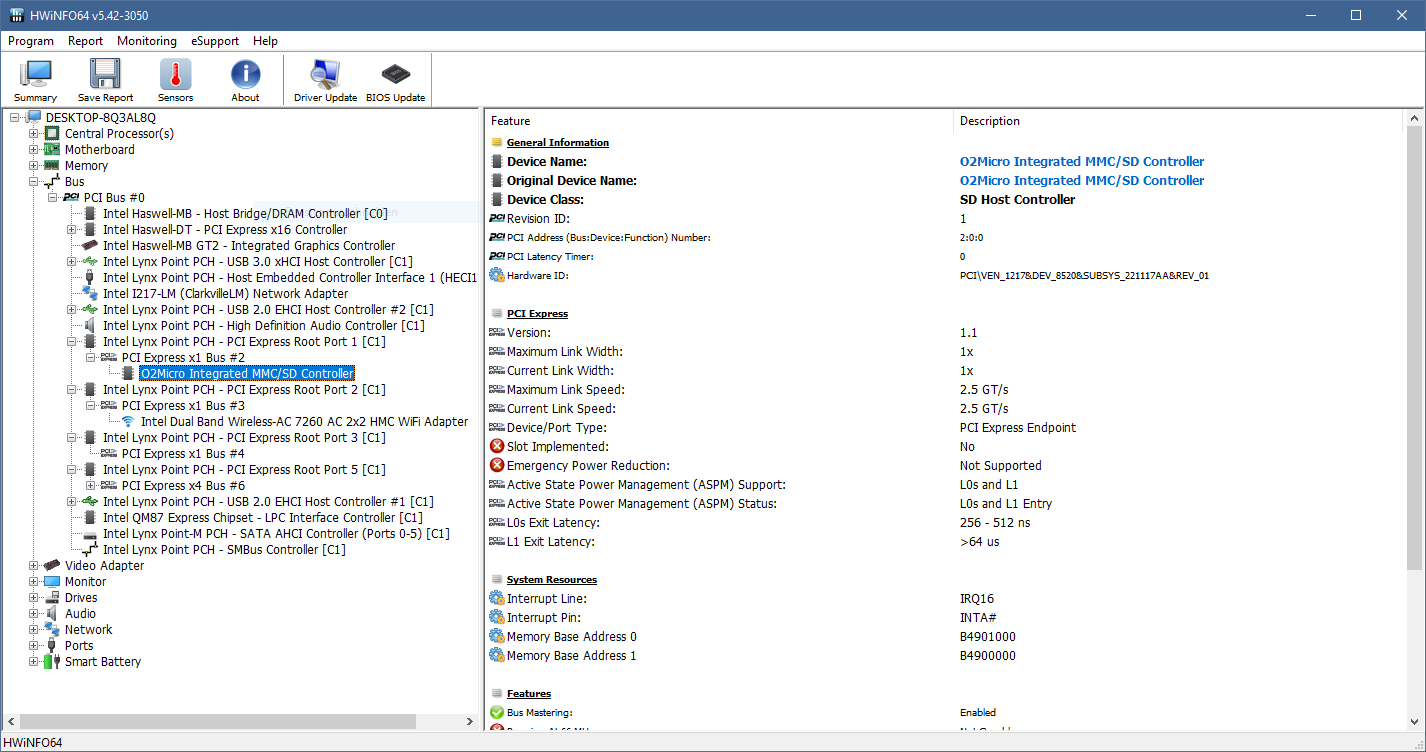Click the Save Report floppy icon

[105, 80]
